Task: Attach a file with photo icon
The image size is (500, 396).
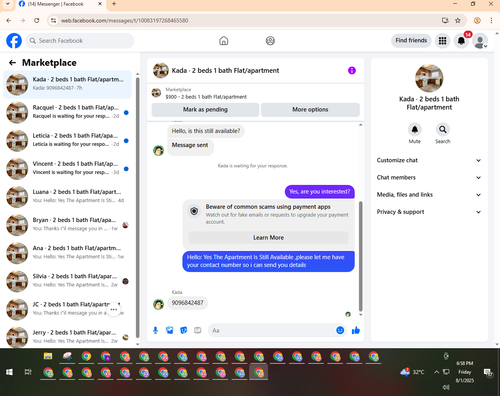Action: pos(170,330)
